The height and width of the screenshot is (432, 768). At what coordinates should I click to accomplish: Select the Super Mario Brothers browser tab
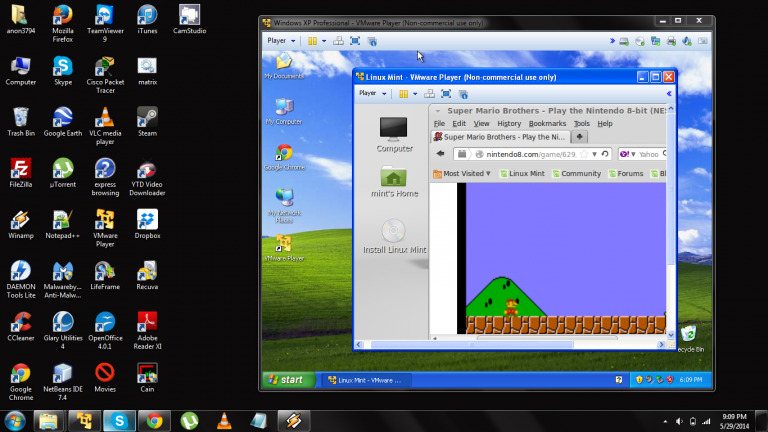[500, 137]
